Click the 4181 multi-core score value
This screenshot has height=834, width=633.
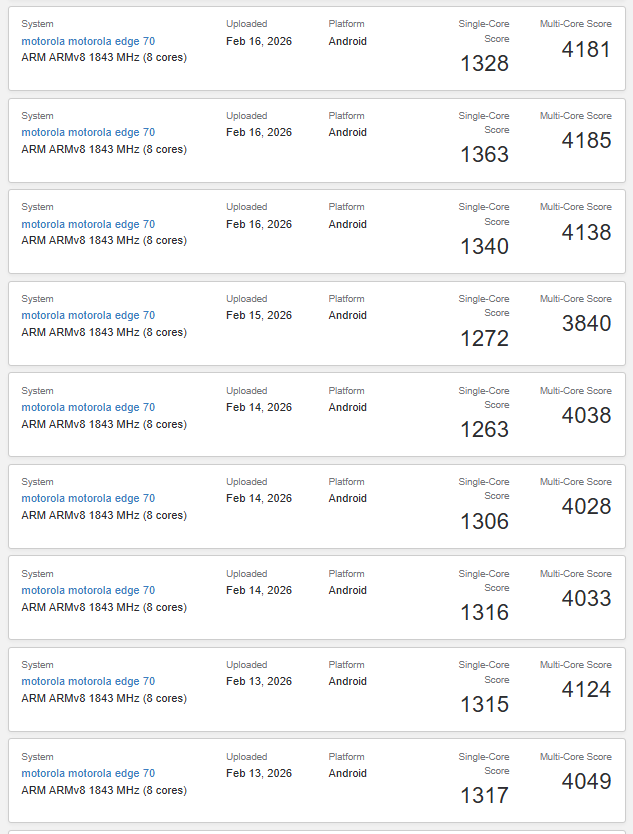pos(586,49)
